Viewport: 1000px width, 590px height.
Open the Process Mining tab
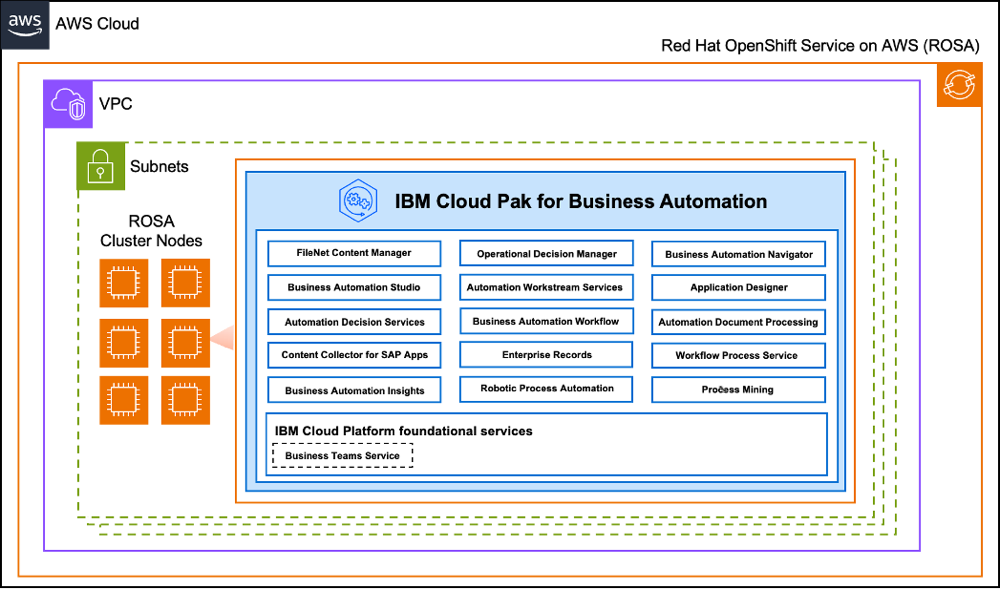coord(738,389)
